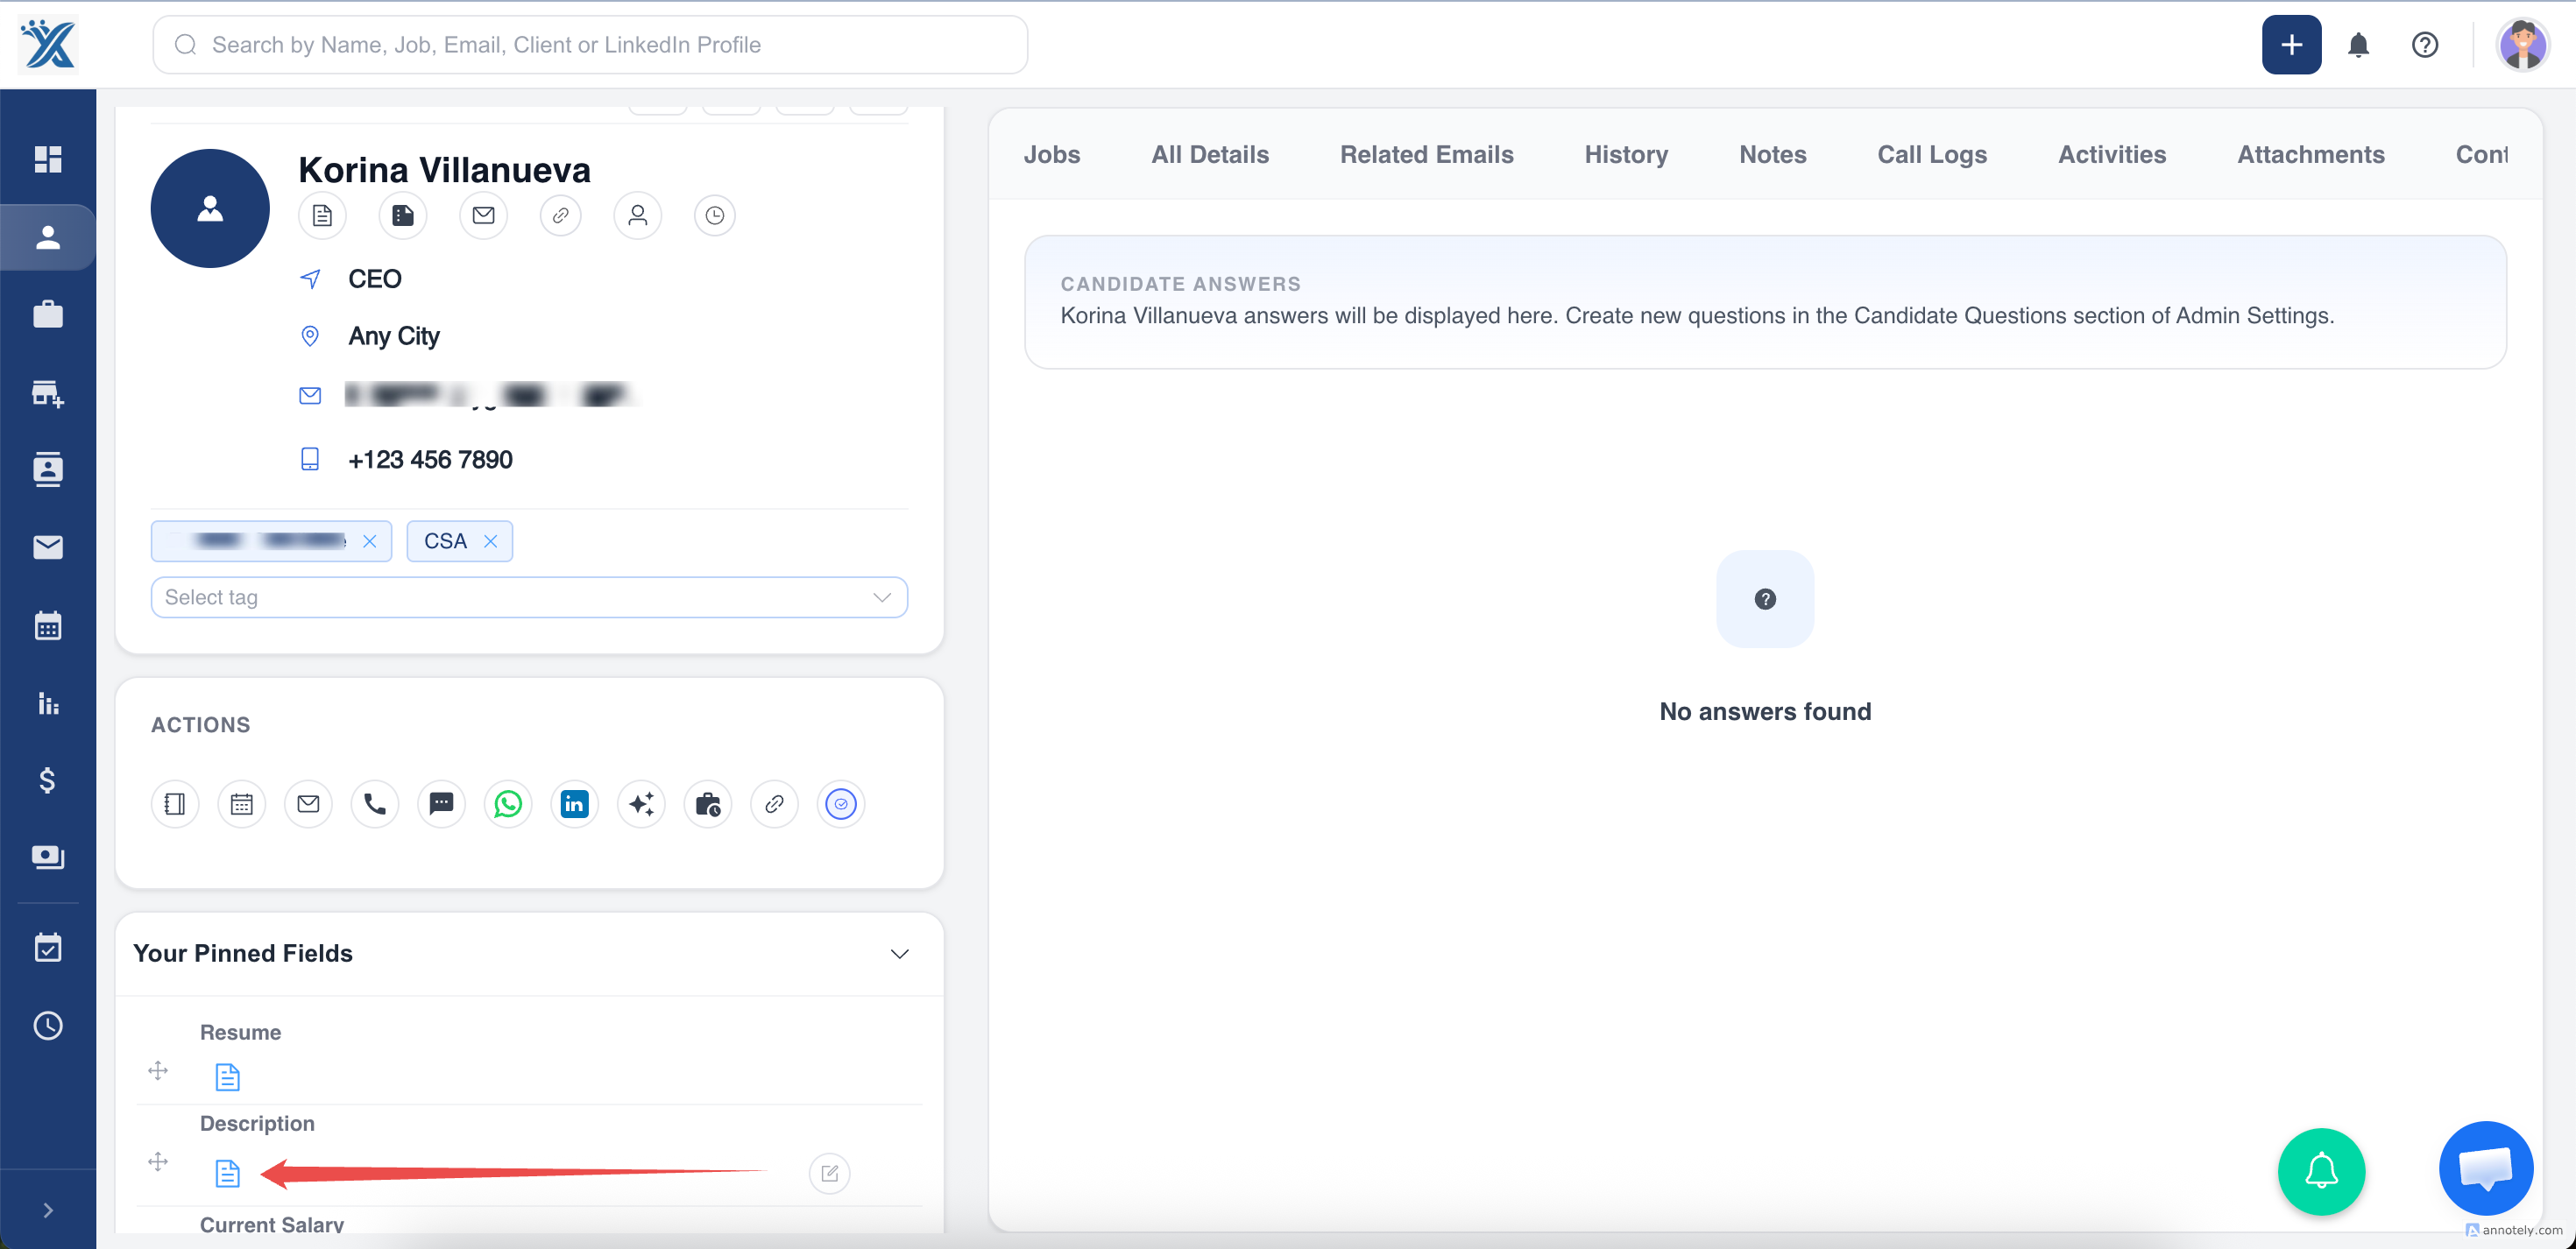Open Contacts via the sidebar contact-card icon
The width and height of the screenshot is (2576, 1249).
(x=48, y=469)
